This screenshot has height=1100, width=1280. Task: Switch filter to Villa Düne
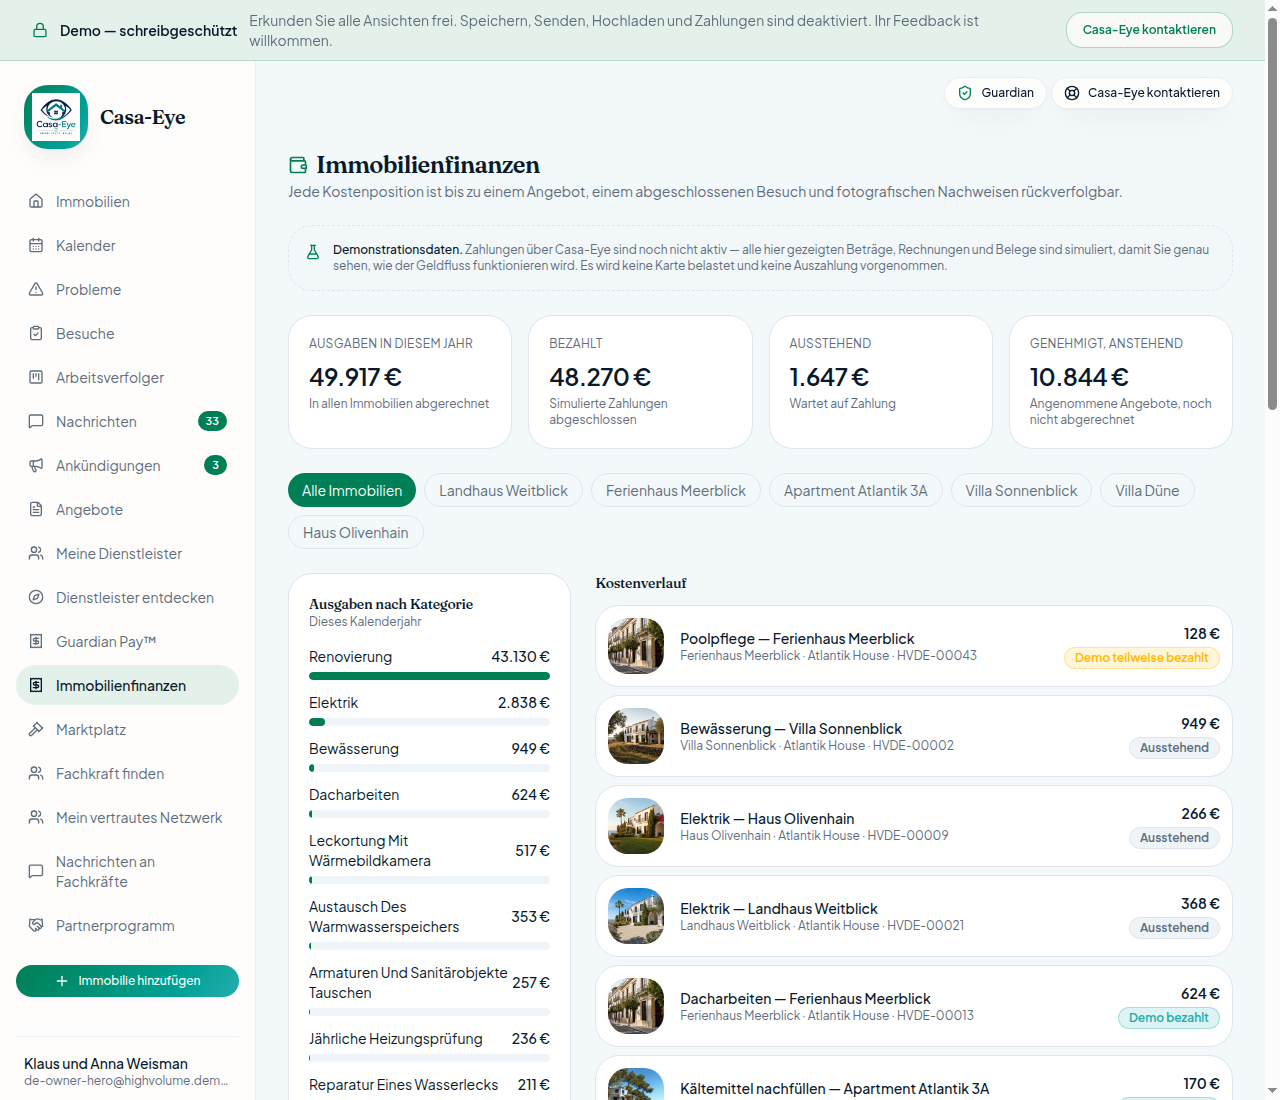tap(1147, 490)
